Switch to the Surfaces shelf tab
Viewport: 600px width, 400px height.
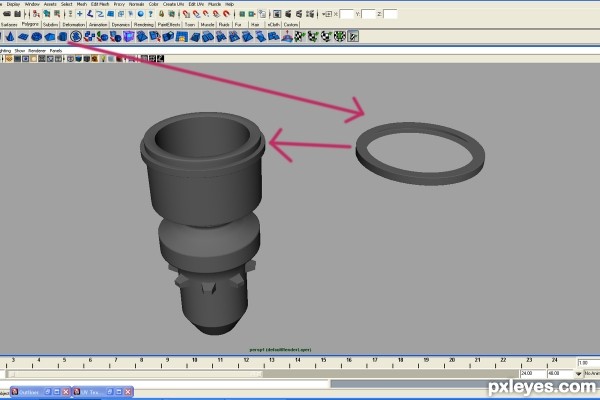tap(9, 24)
